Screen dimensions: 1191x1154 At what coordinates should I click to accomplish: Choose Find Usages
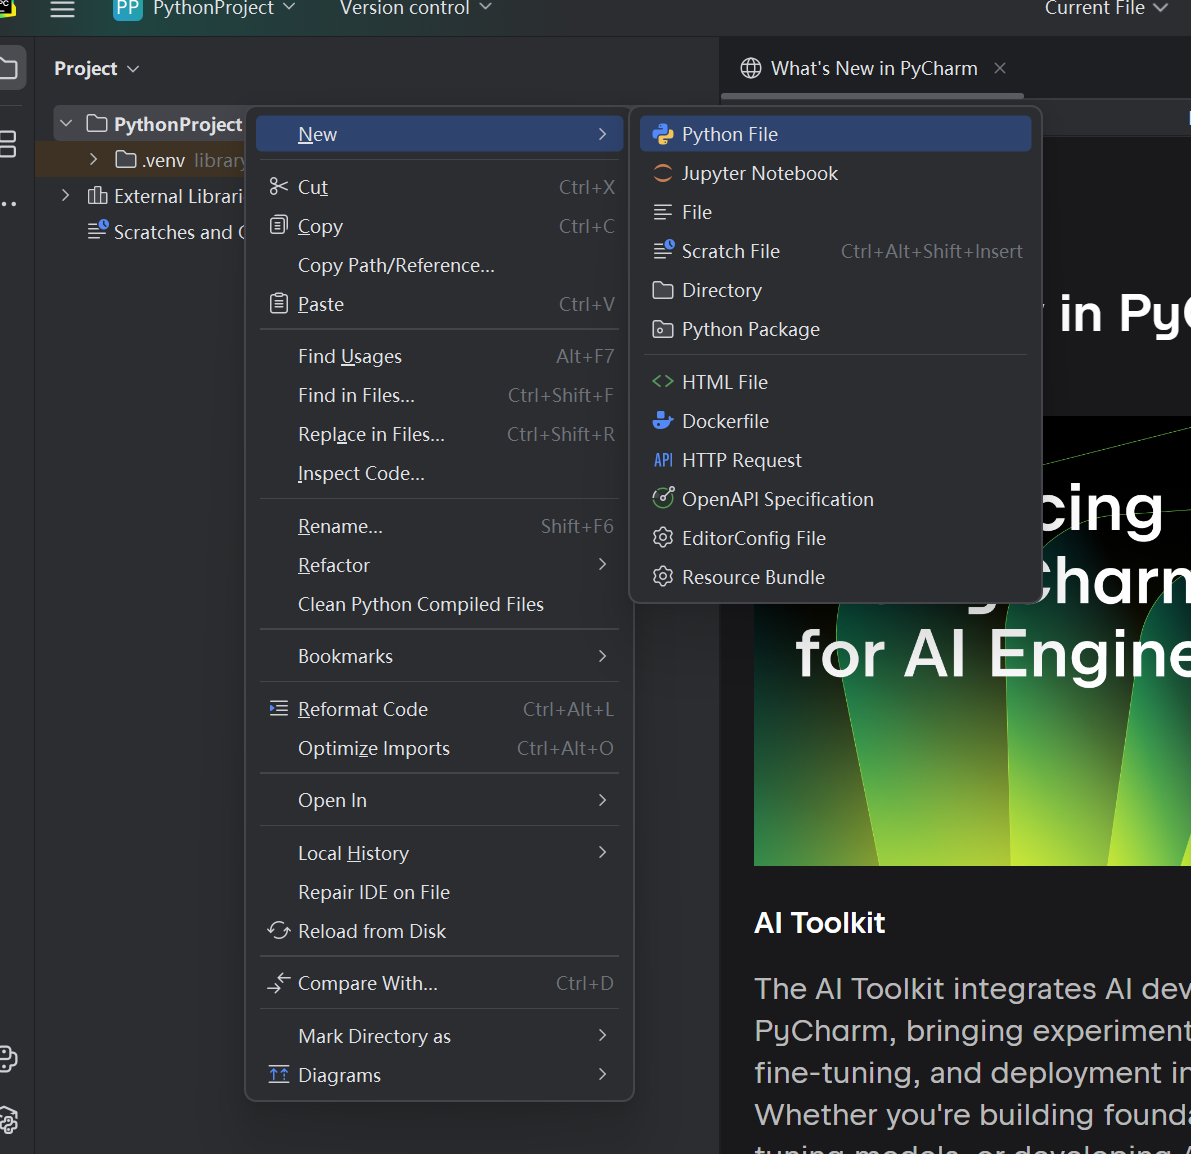click(439, 356)
